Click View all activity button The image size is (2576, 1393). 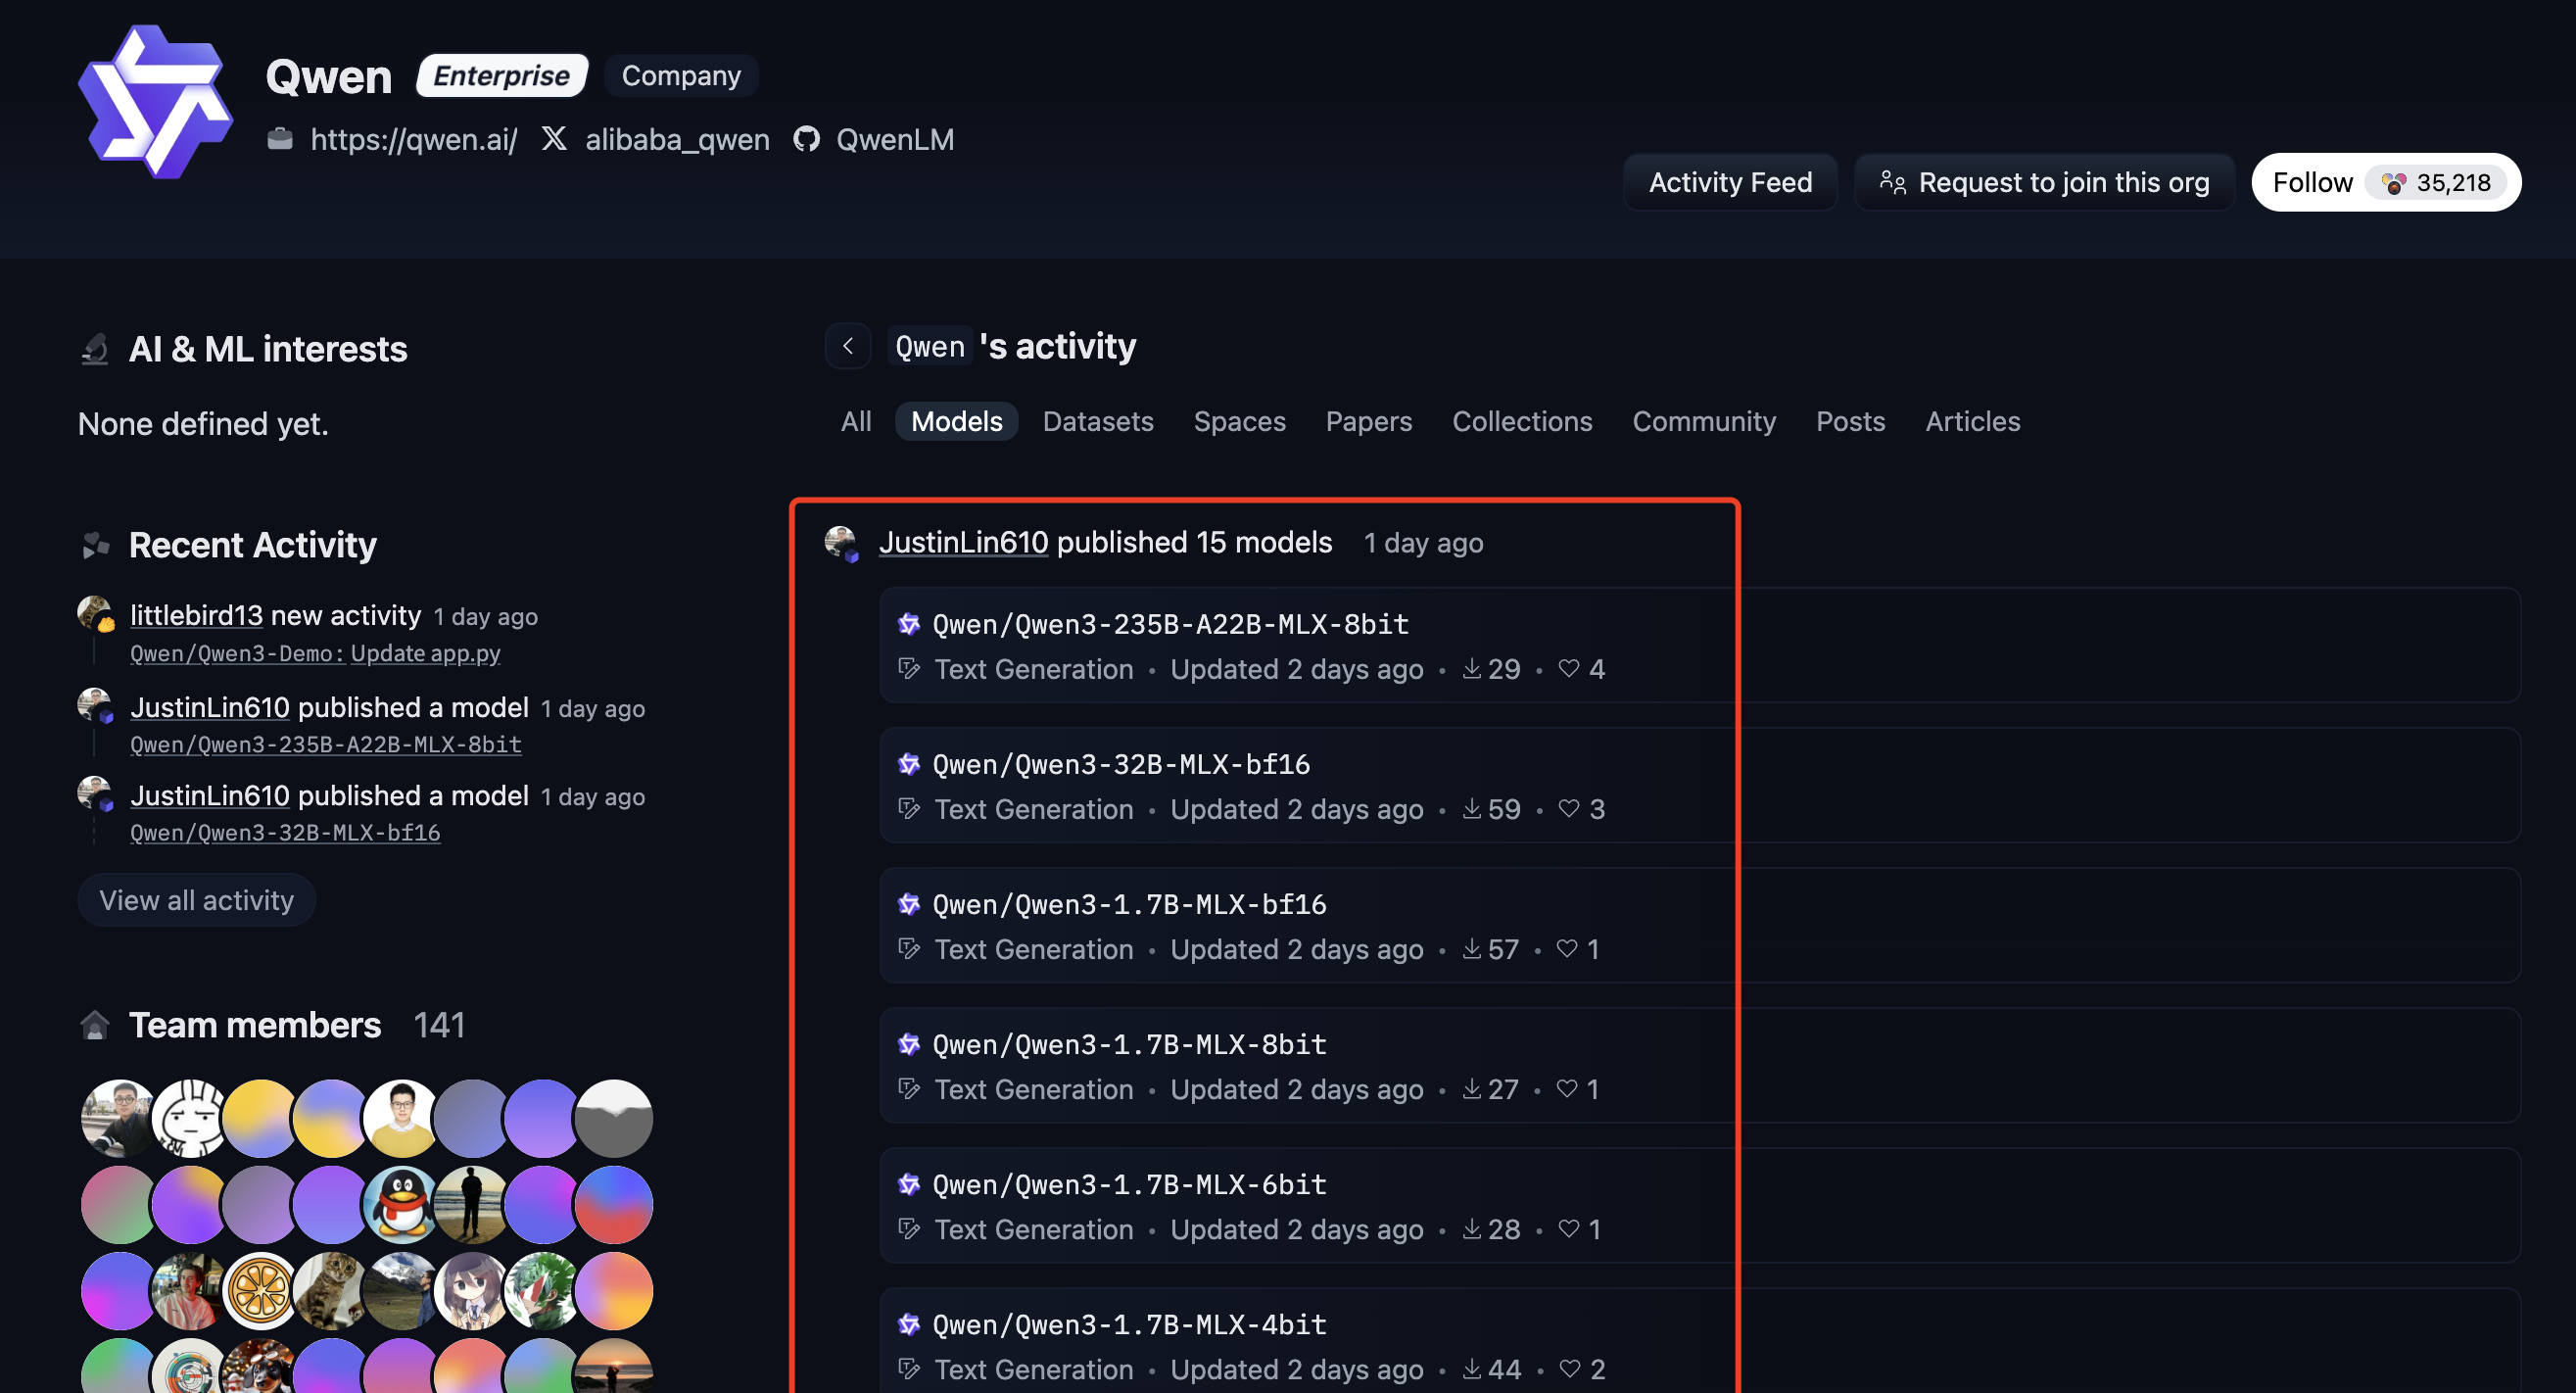point(197,900)
